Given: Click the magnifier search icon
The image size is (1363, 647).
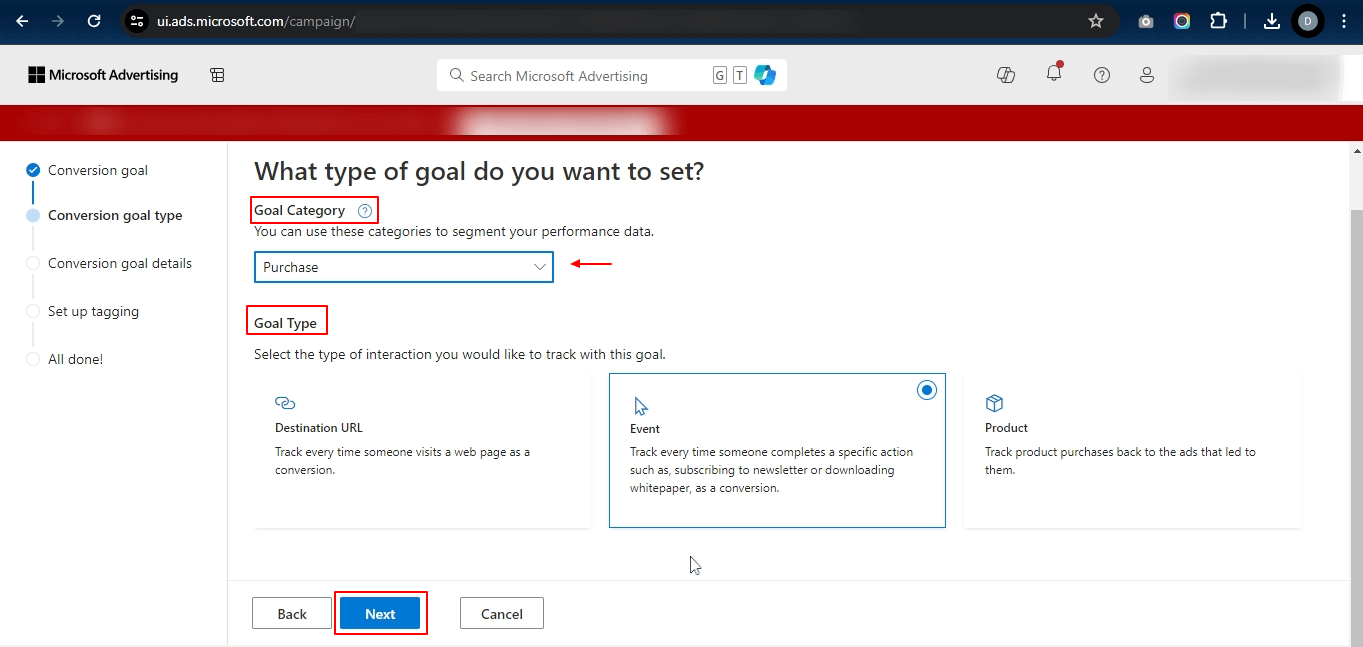Looking at the screenshot, I should pos(457,75).
